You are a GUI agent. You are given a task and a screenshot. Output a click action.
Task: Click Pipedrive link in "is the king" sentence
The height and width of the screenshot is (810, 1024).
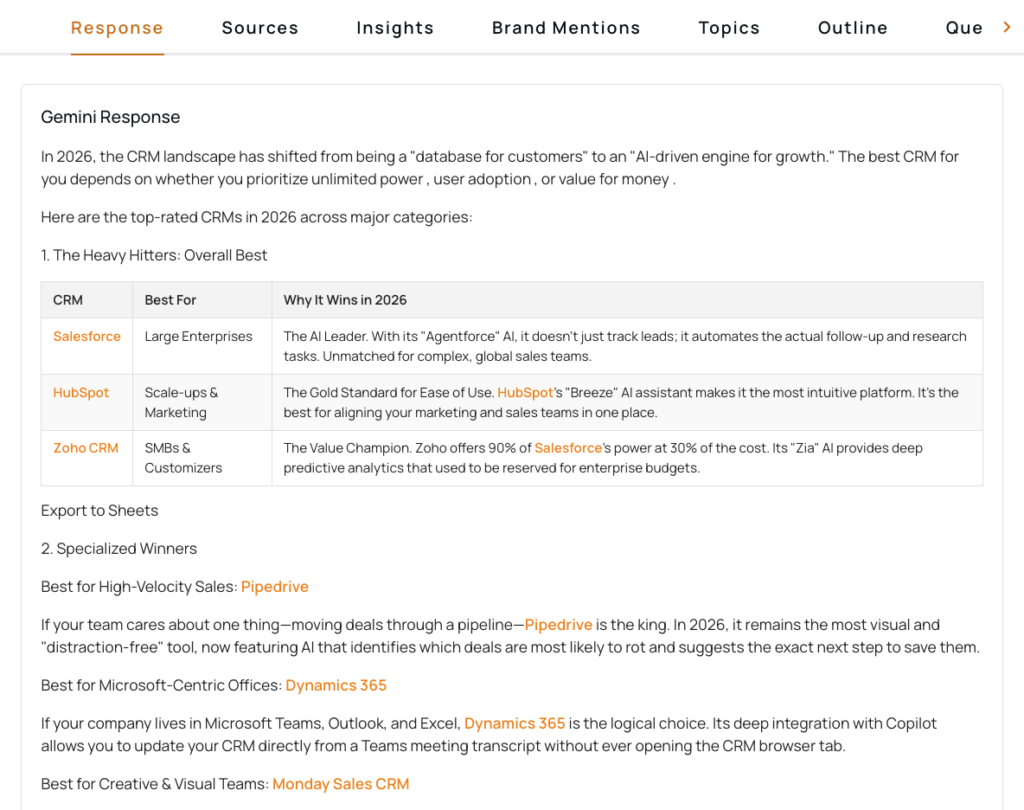tap(559, 625)
